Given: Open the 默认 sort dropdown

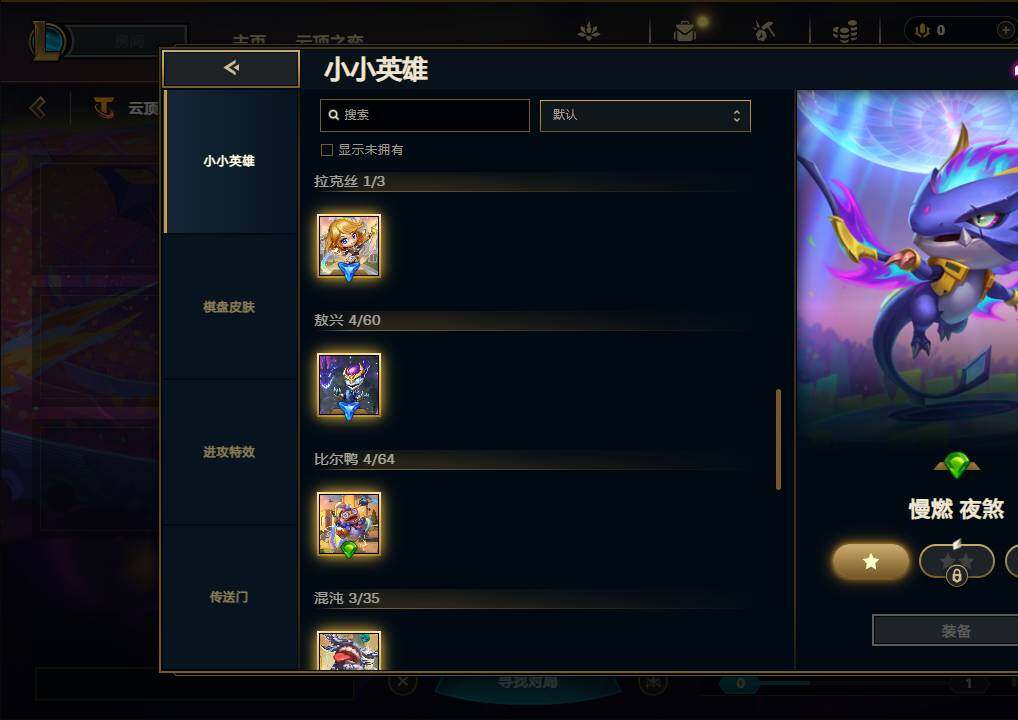Looking at the screenshot, I should (x=645, y=116).
